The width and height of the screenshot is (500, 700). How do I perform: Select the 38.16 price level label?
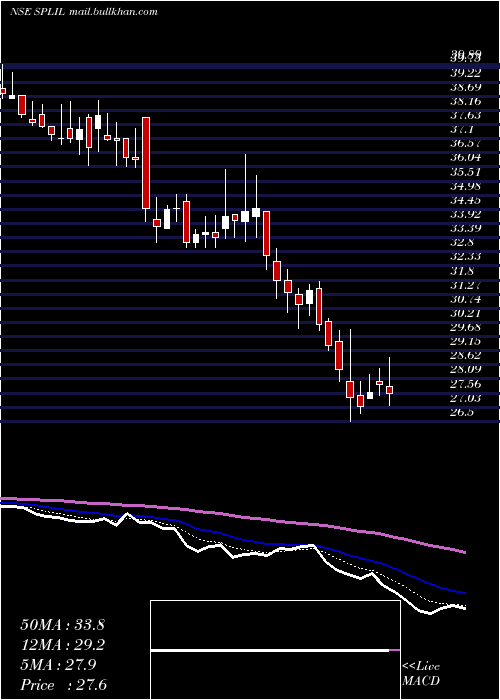[466, 101]
